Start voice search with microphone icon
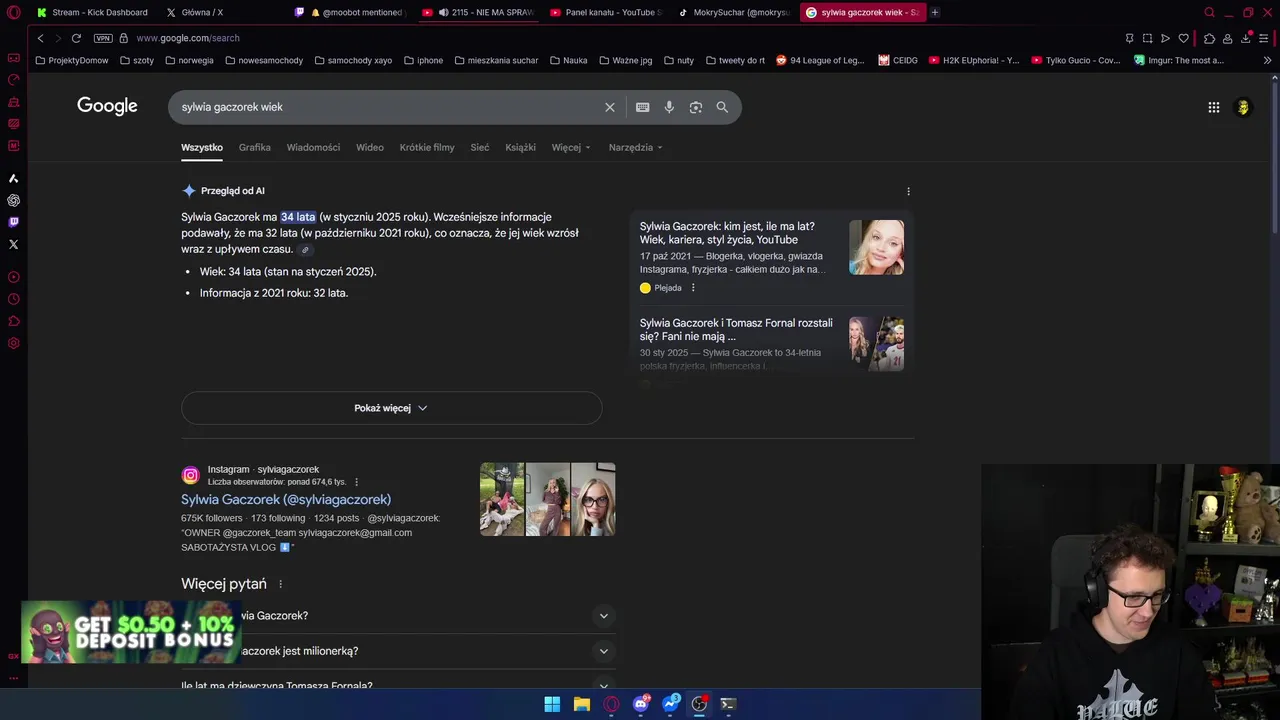Viewport: 1280px width, 720px height. point(669,107)
